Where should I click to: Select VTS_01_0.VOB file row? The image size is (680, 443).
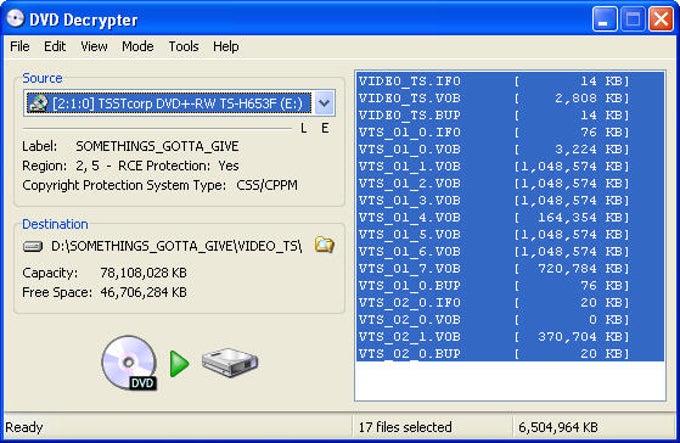510,150
